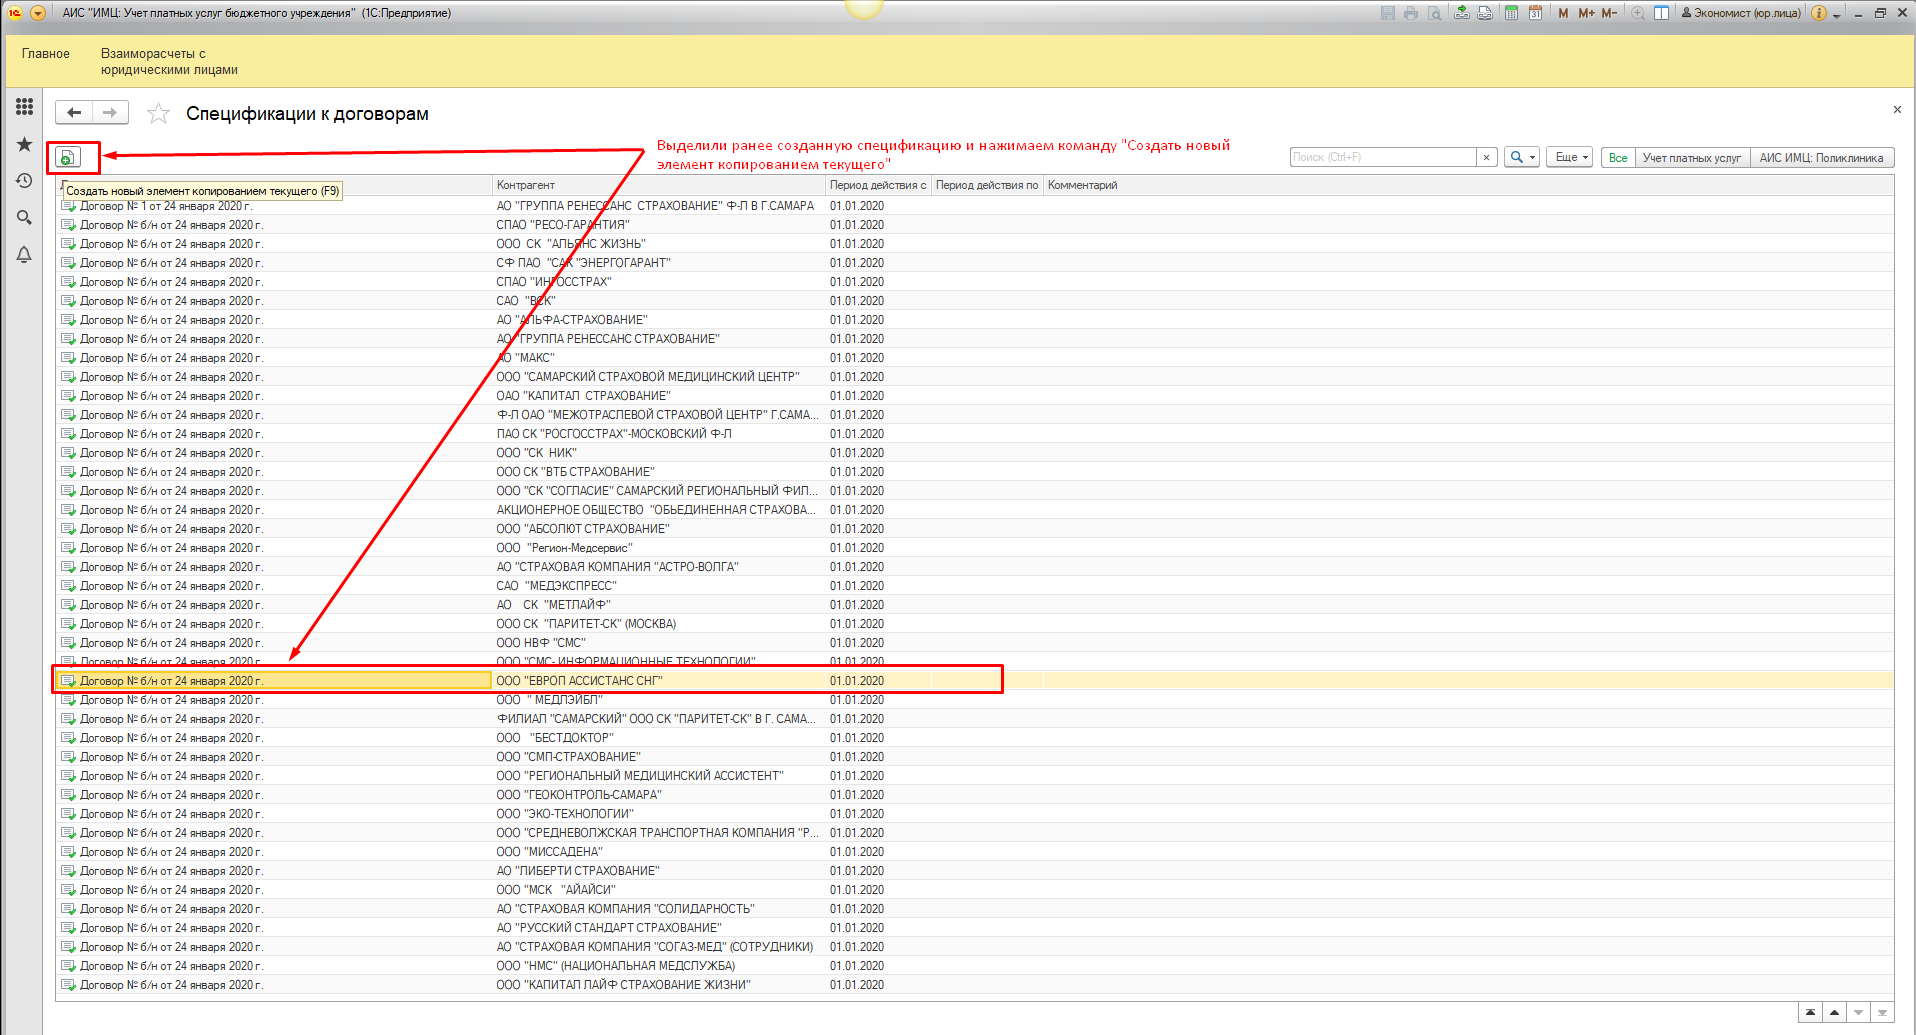This screenshot has height=1035, width=1916.
Task: Switch filter to 'Учет платных услуг'
Action: [1691, 158]
